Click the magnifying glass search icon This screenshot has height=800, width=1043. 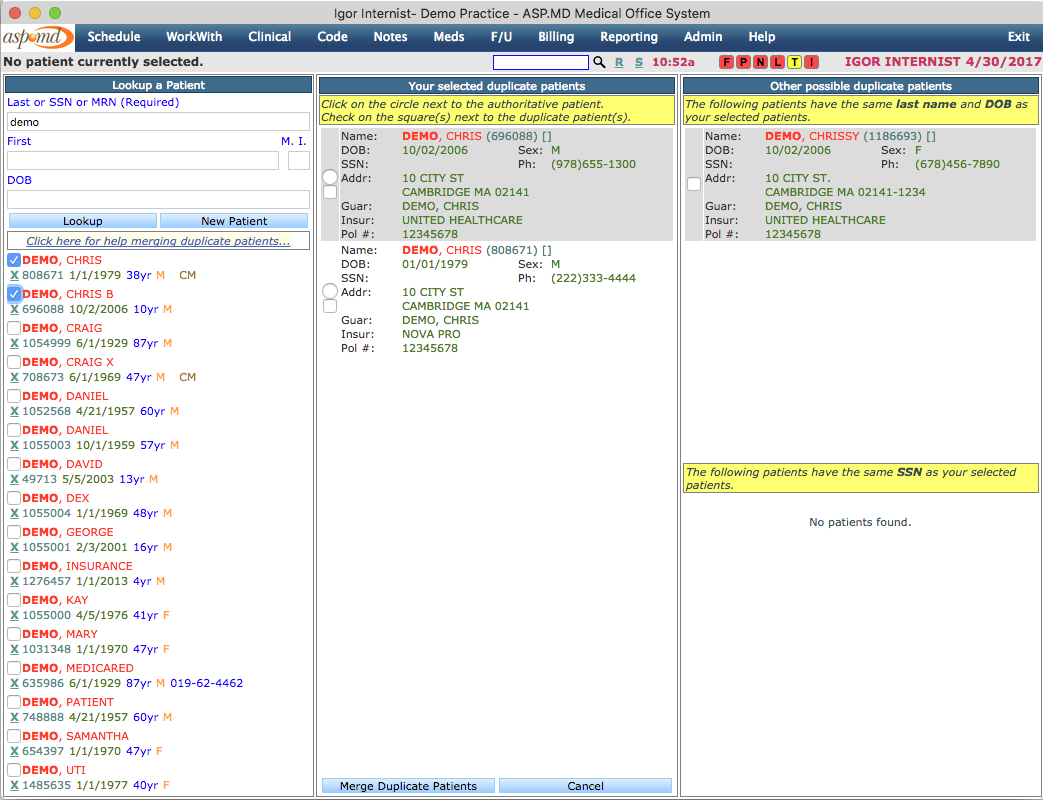click(x=599, y=62)
